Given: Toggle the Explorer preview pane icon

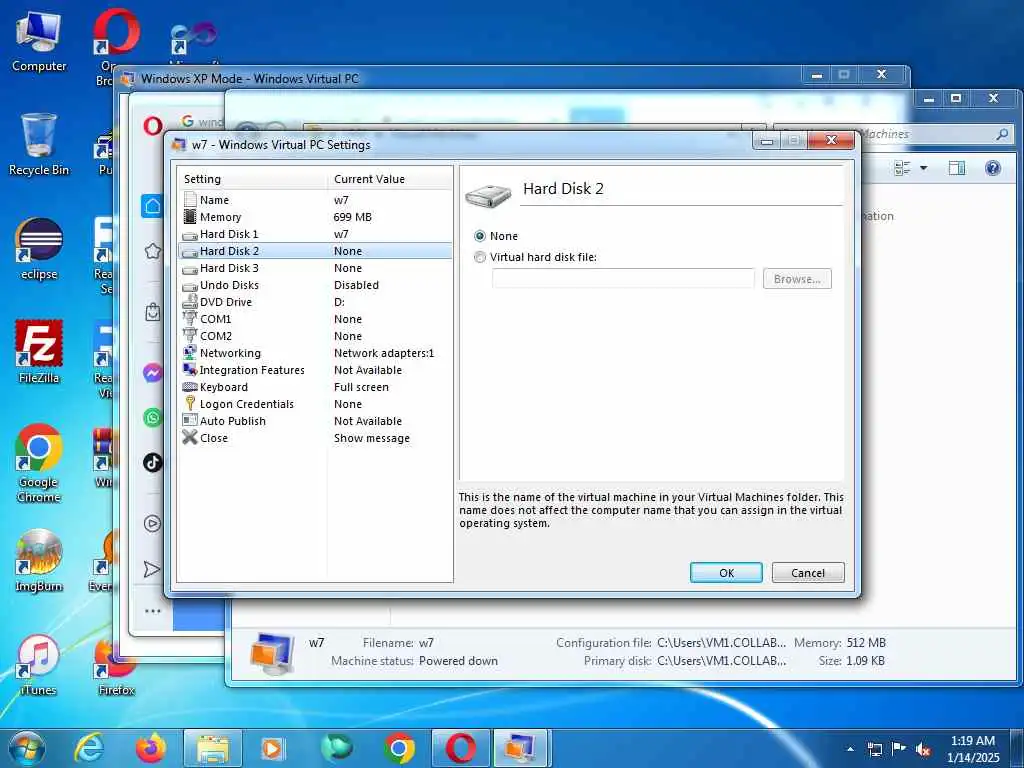Looking at the screenshot, I should [x=957, y=168].
